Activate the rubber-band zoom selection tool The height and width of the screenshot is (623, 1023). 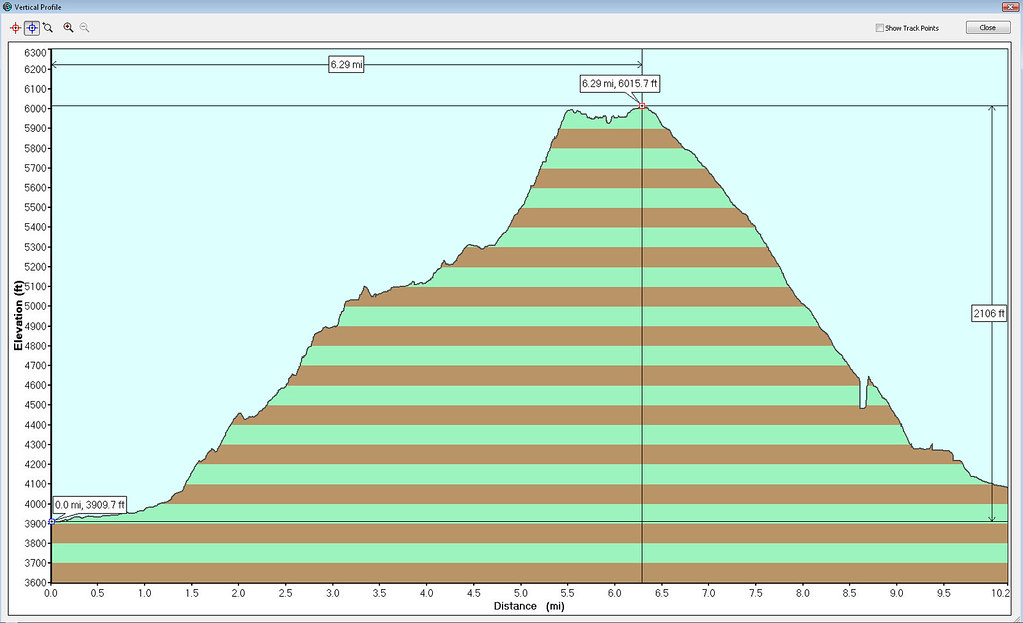(47, 27)
